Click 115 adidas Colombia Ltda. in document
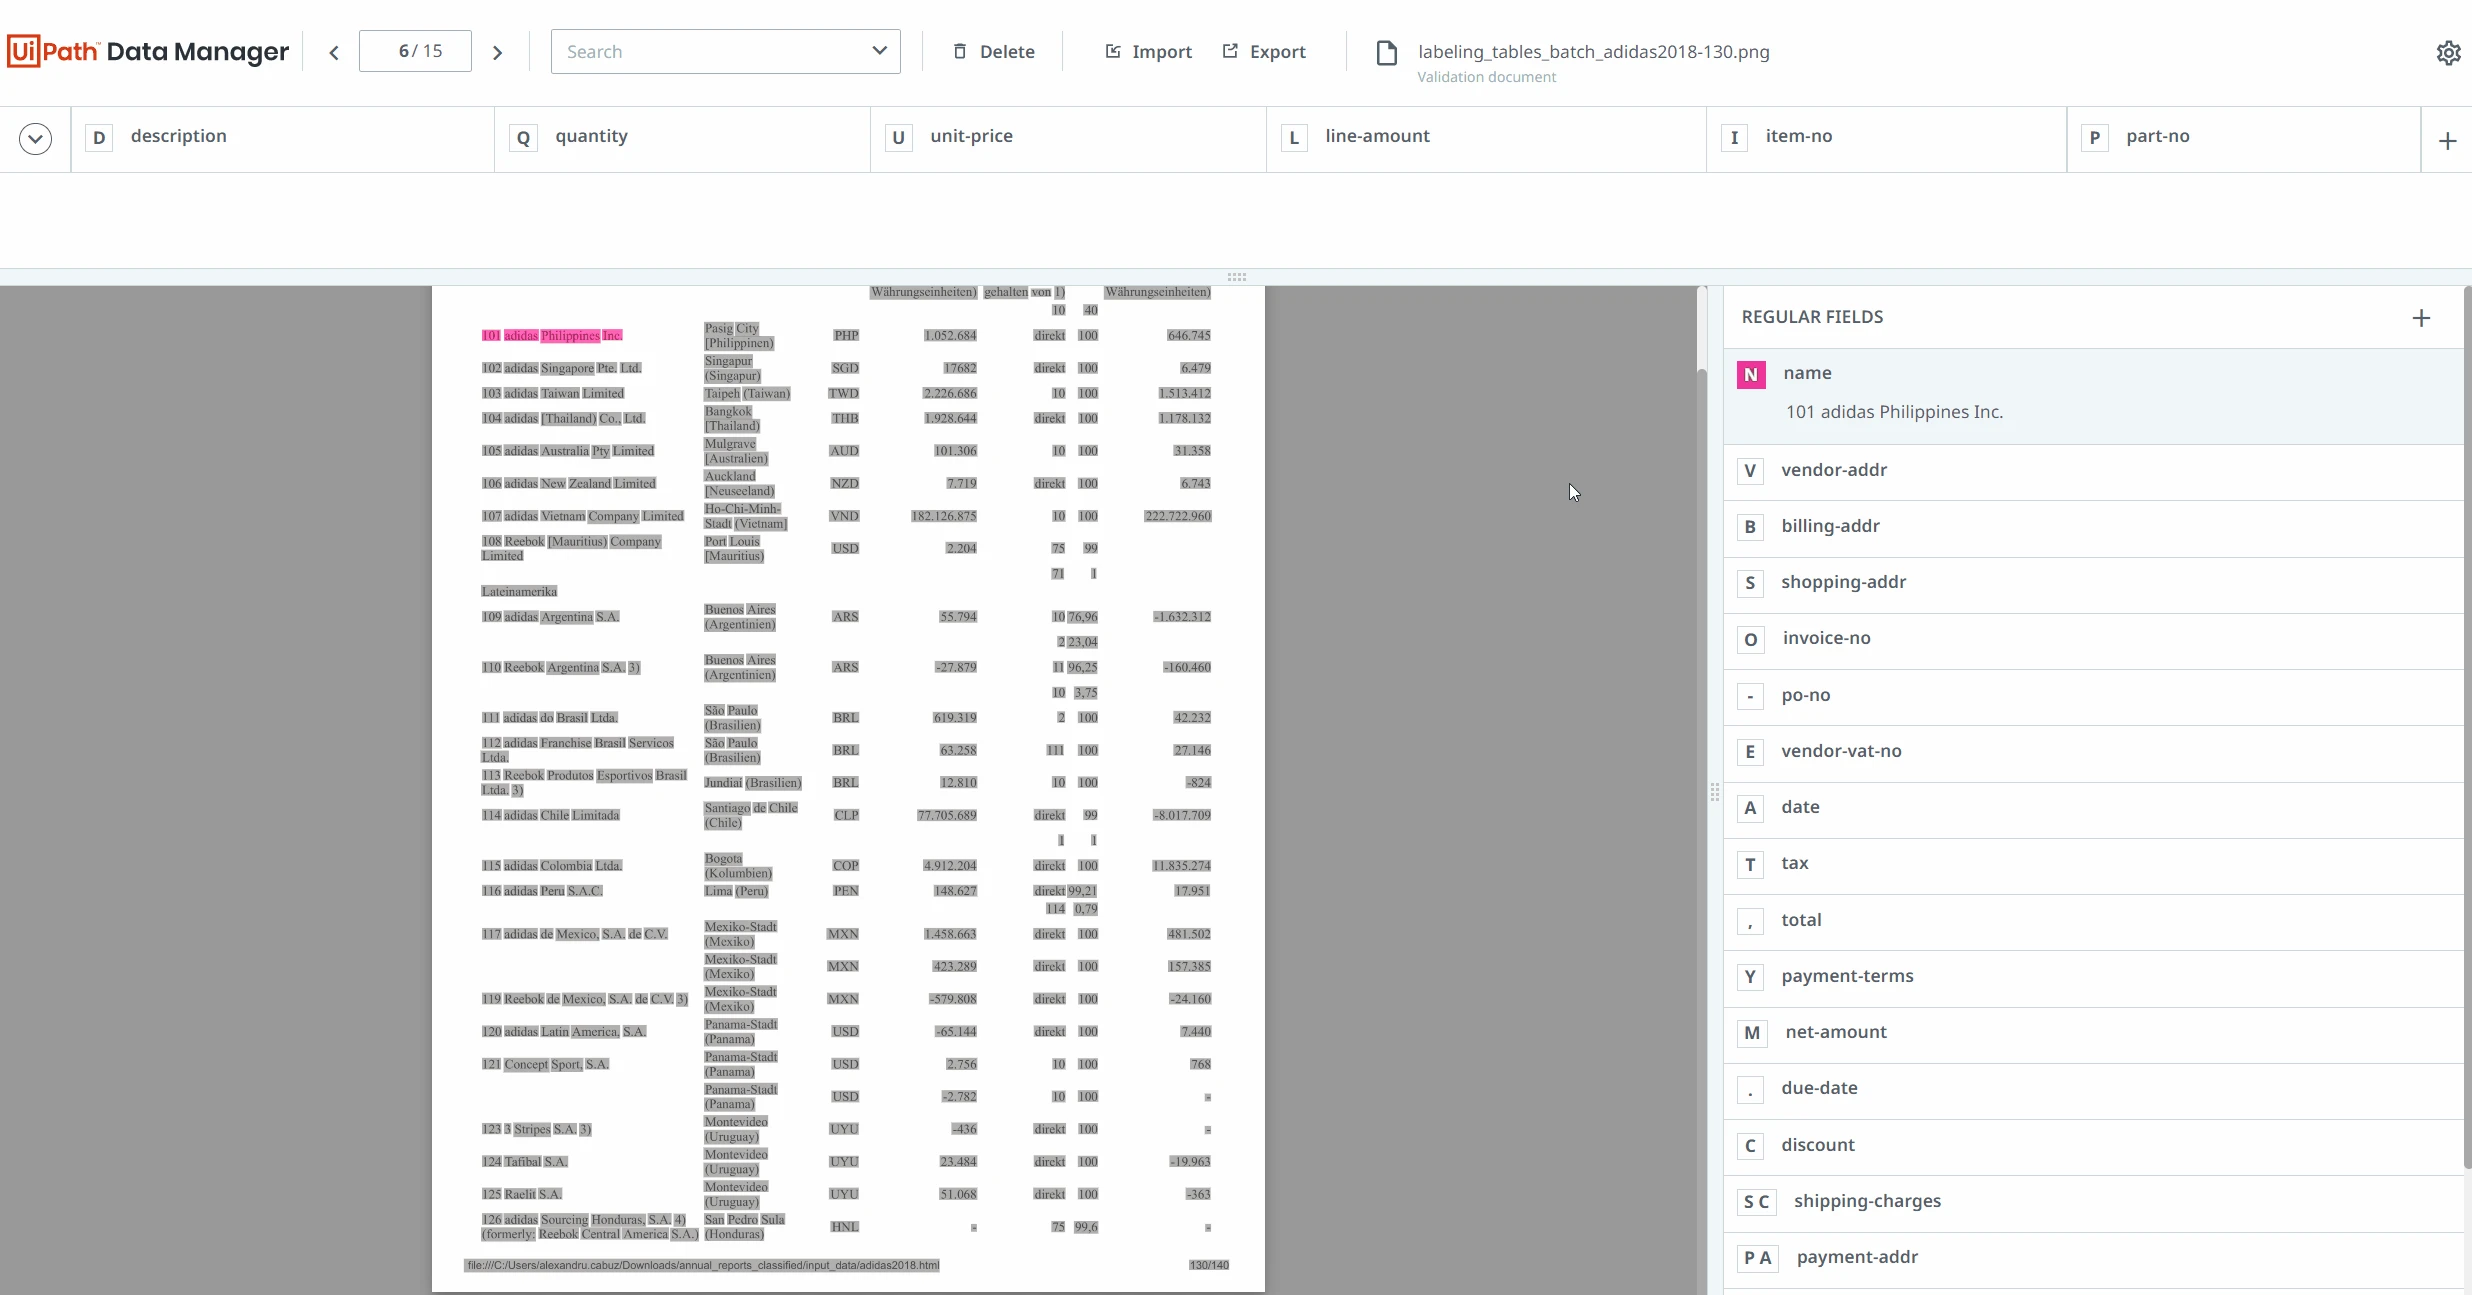The width and height of the screenshot is (2472, 1295). pyautogui.click(x=552, y=866)
